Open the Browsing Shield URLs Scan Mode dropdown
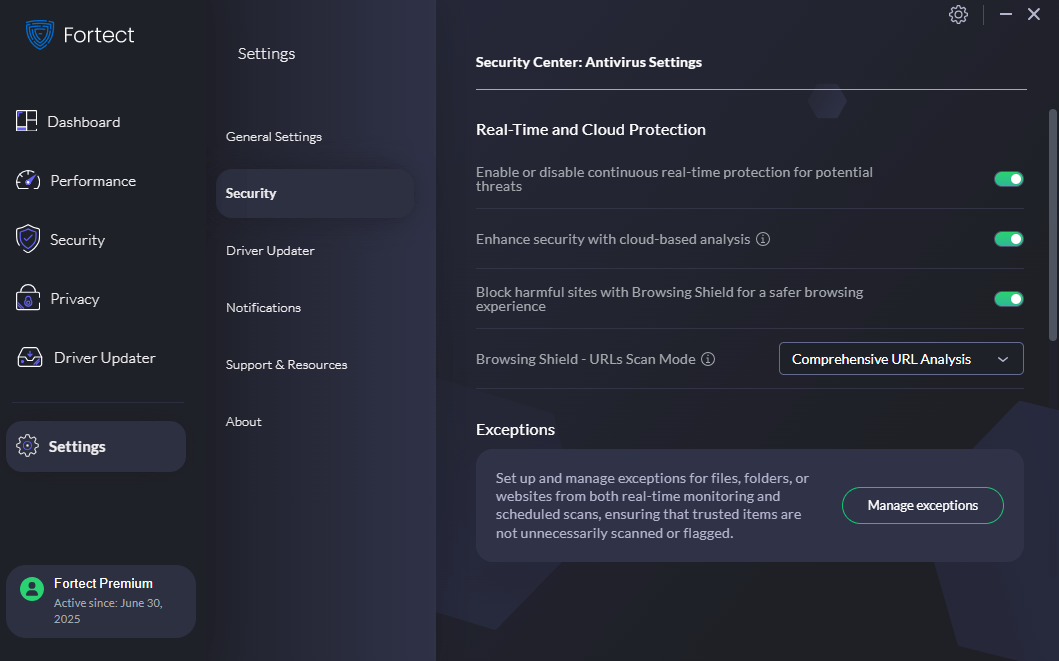 (900, 358)
